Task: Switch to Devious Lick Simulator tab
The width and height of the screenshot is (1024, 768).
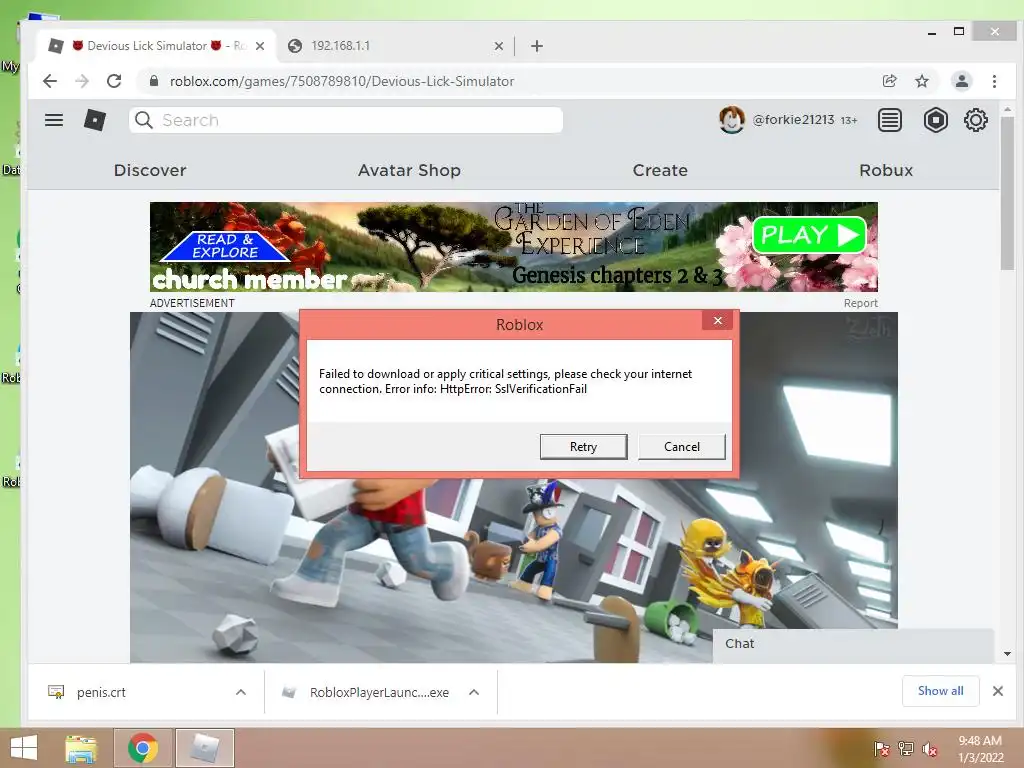Action: click(x=157, y=46)
